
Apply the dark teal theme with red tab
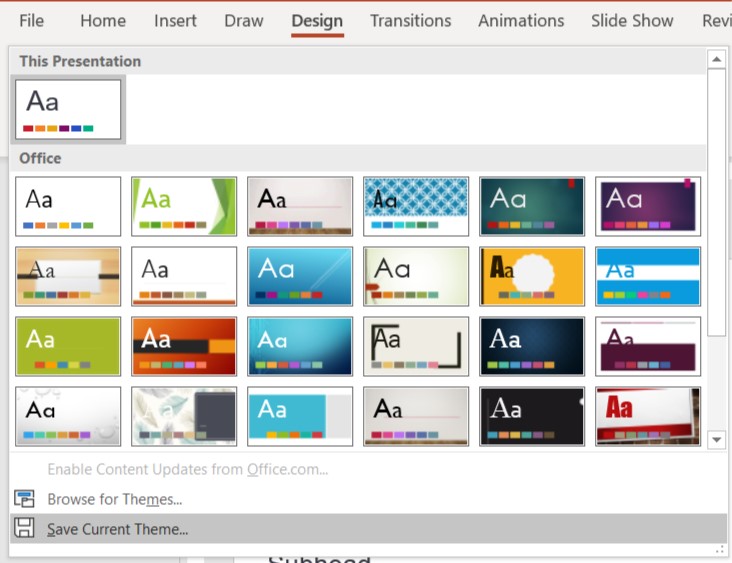(532, 206)
